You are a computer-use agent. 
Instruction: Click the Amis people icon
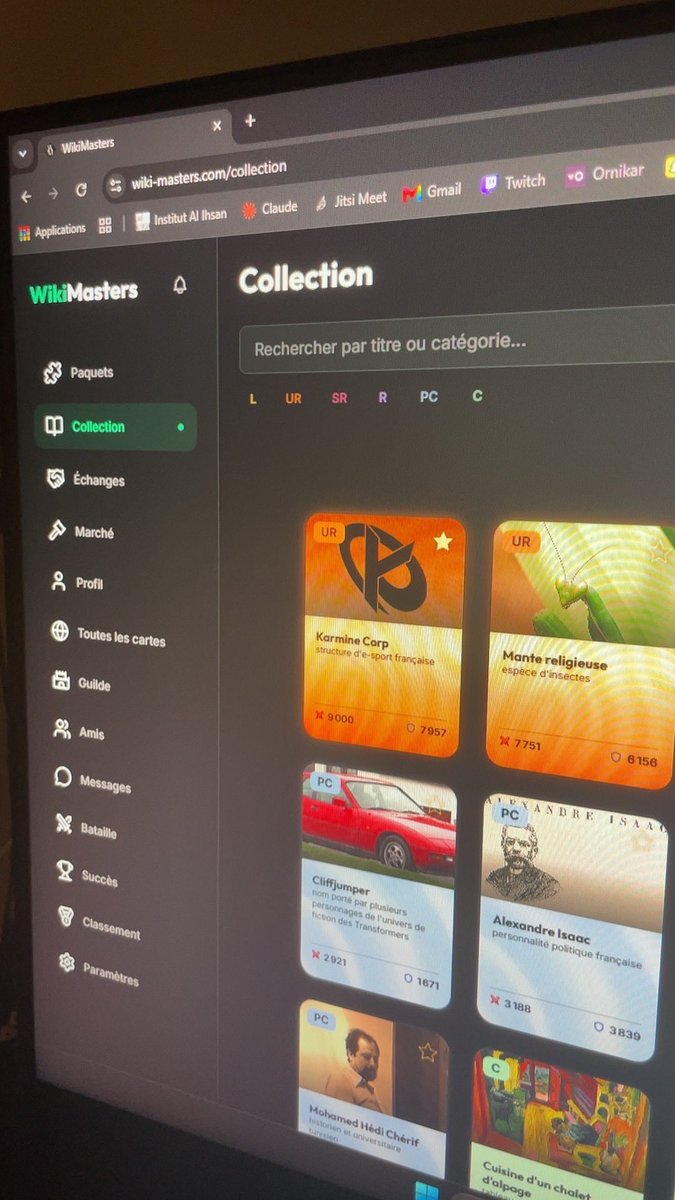[x=63, y=730]
